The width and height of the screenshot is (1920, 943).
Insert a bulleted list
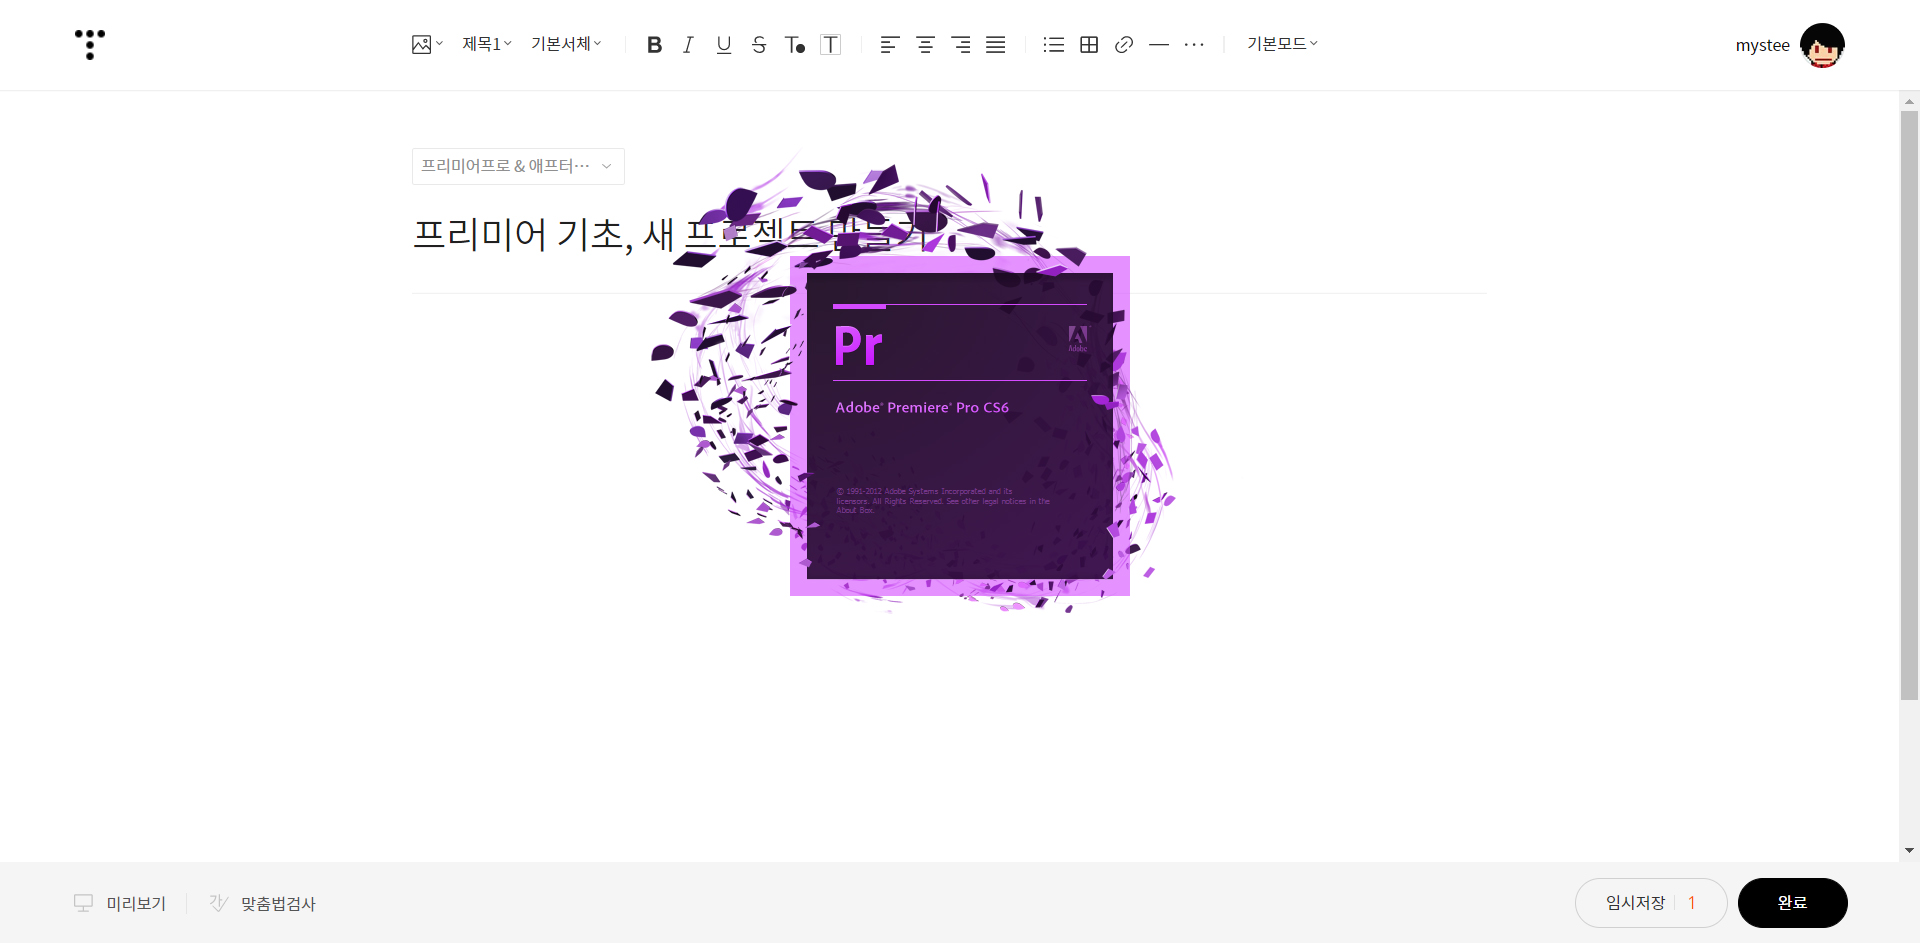click(x=1054, y=45)
